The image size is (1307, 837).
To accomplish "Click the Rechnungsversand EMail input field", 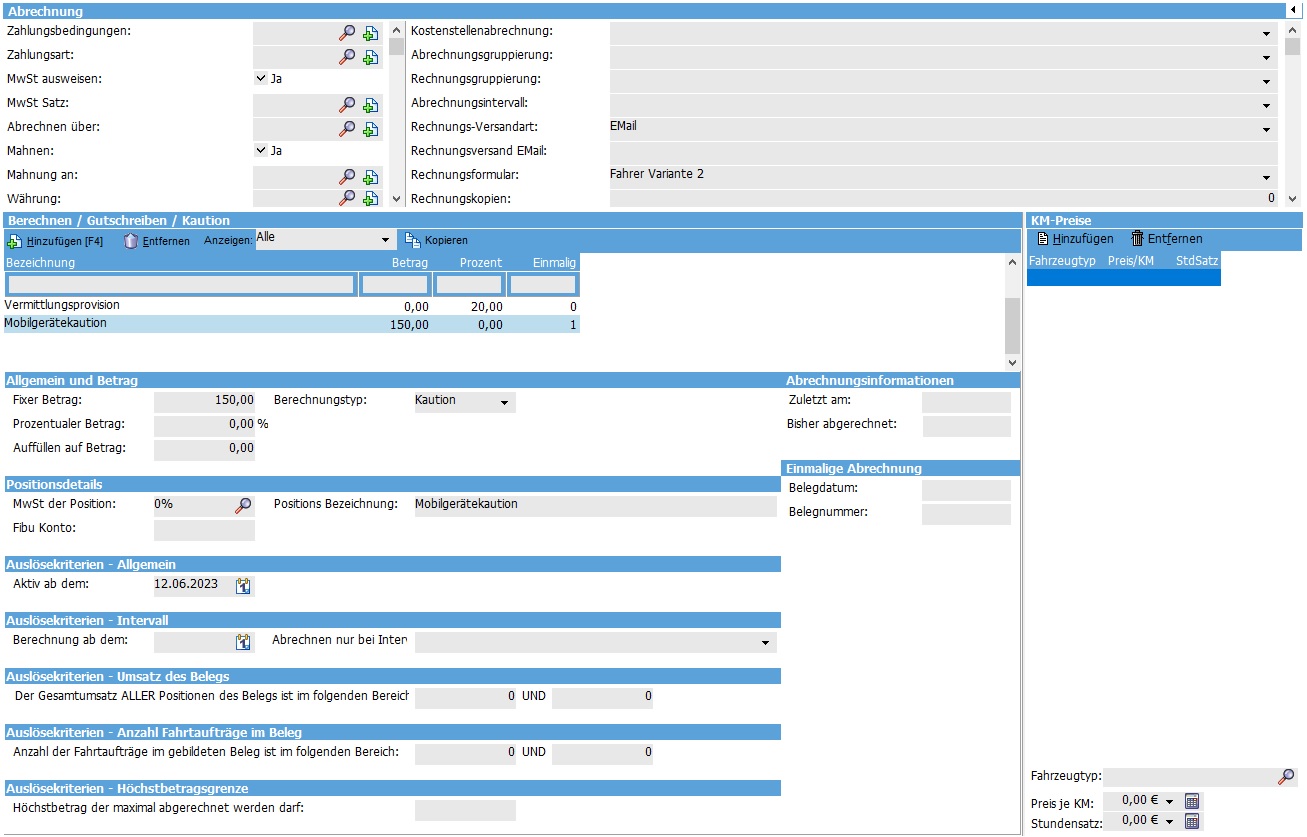I will point(943,153).
